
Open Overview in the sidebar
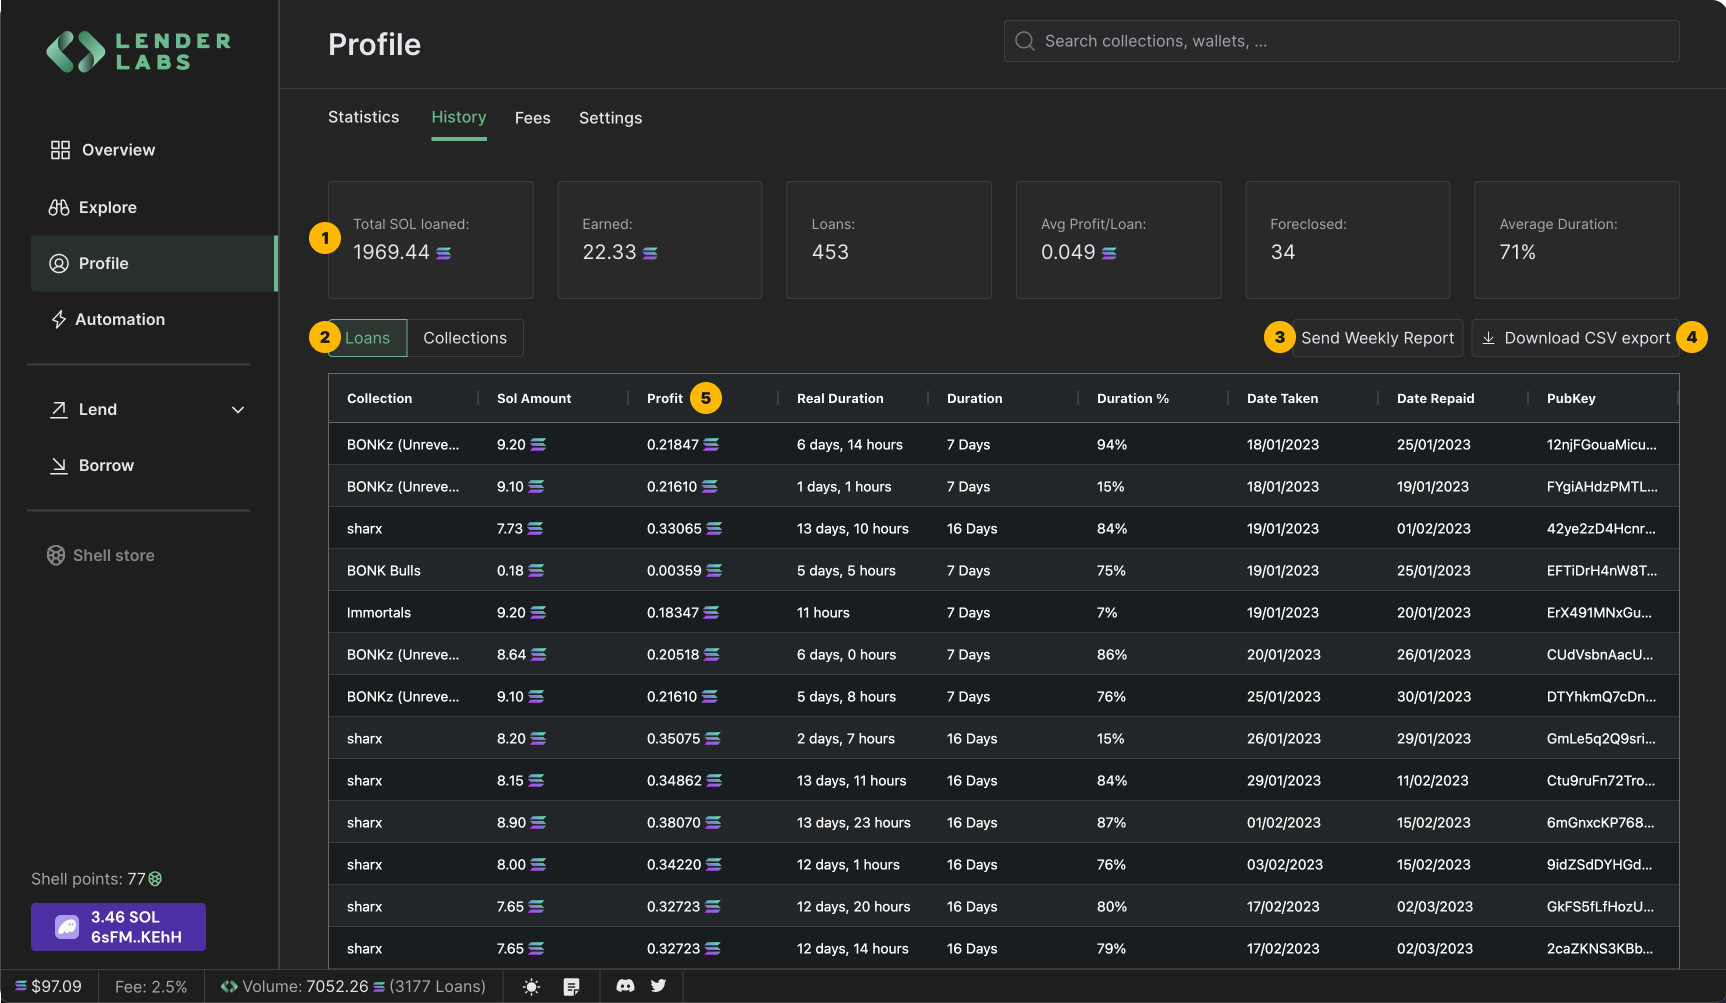click(117, 150)
